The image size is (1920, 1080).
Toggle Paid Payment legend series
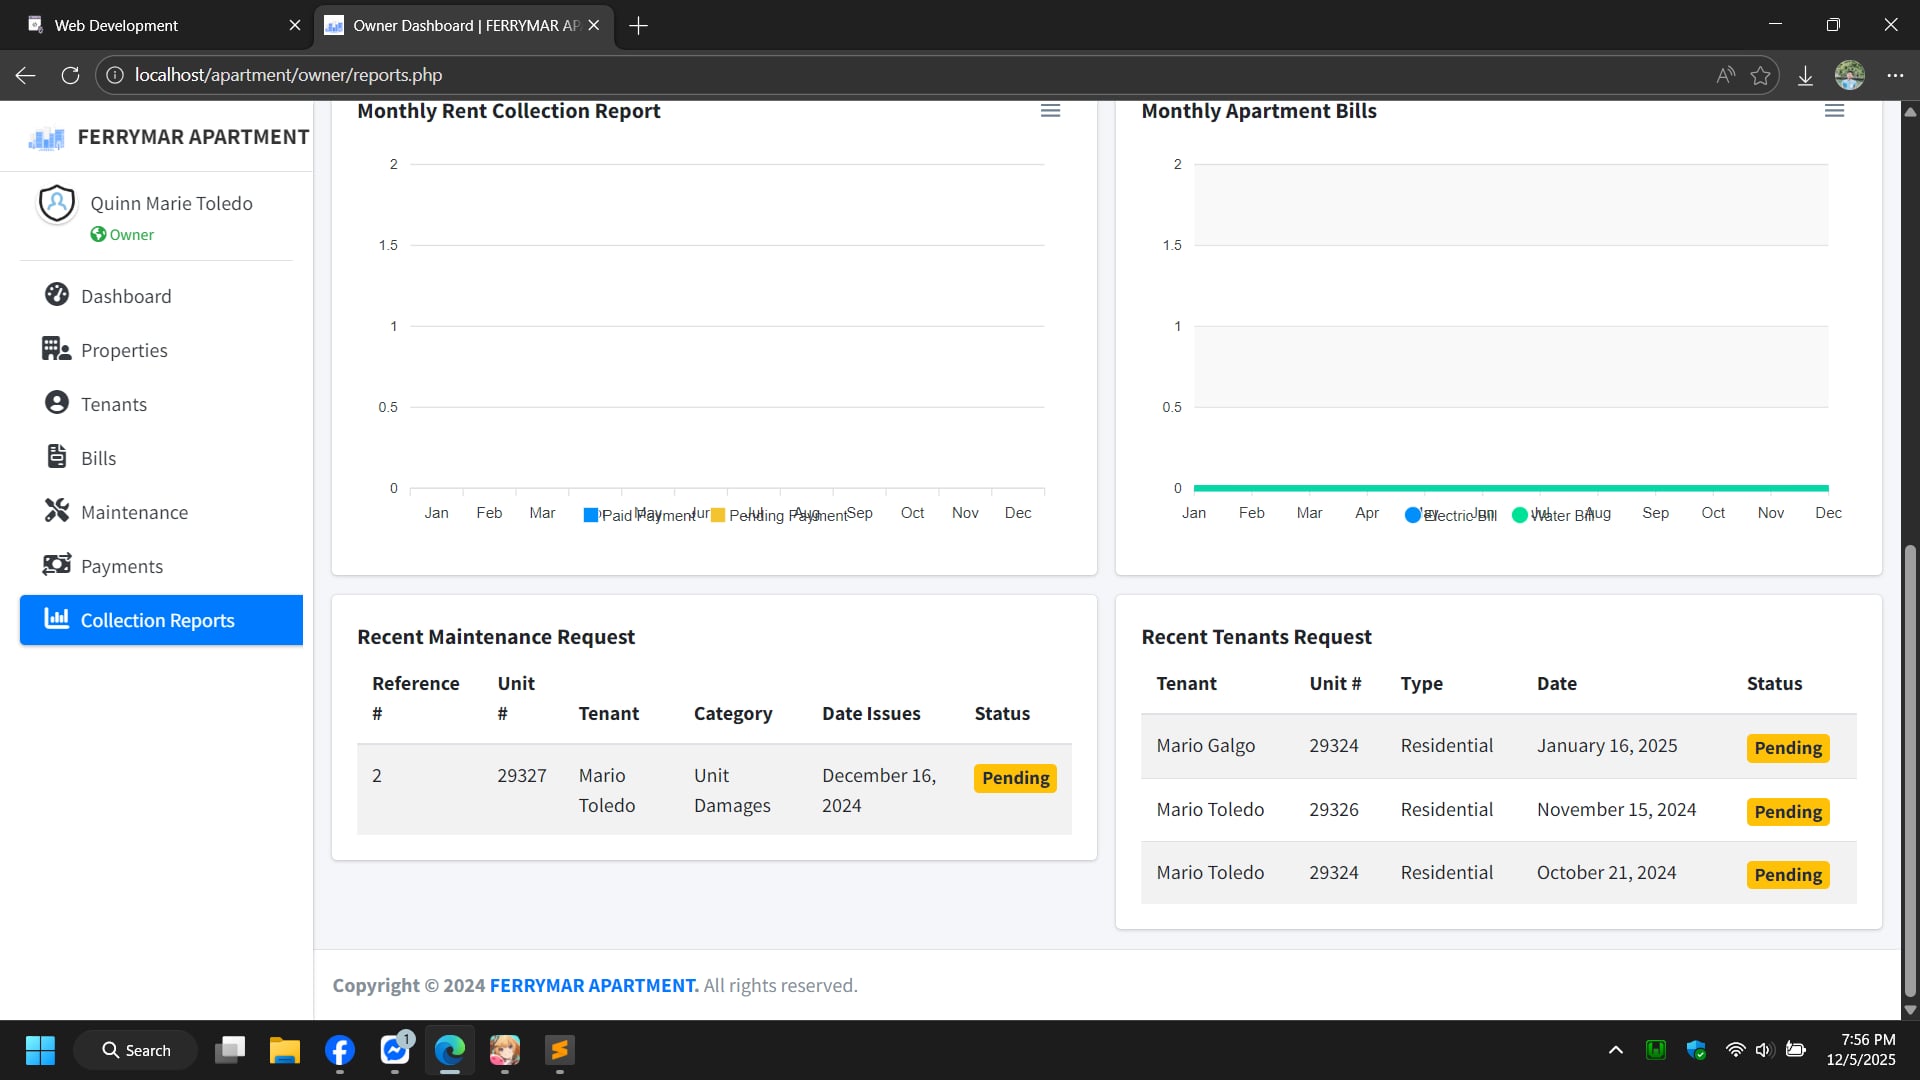point(640,515)
